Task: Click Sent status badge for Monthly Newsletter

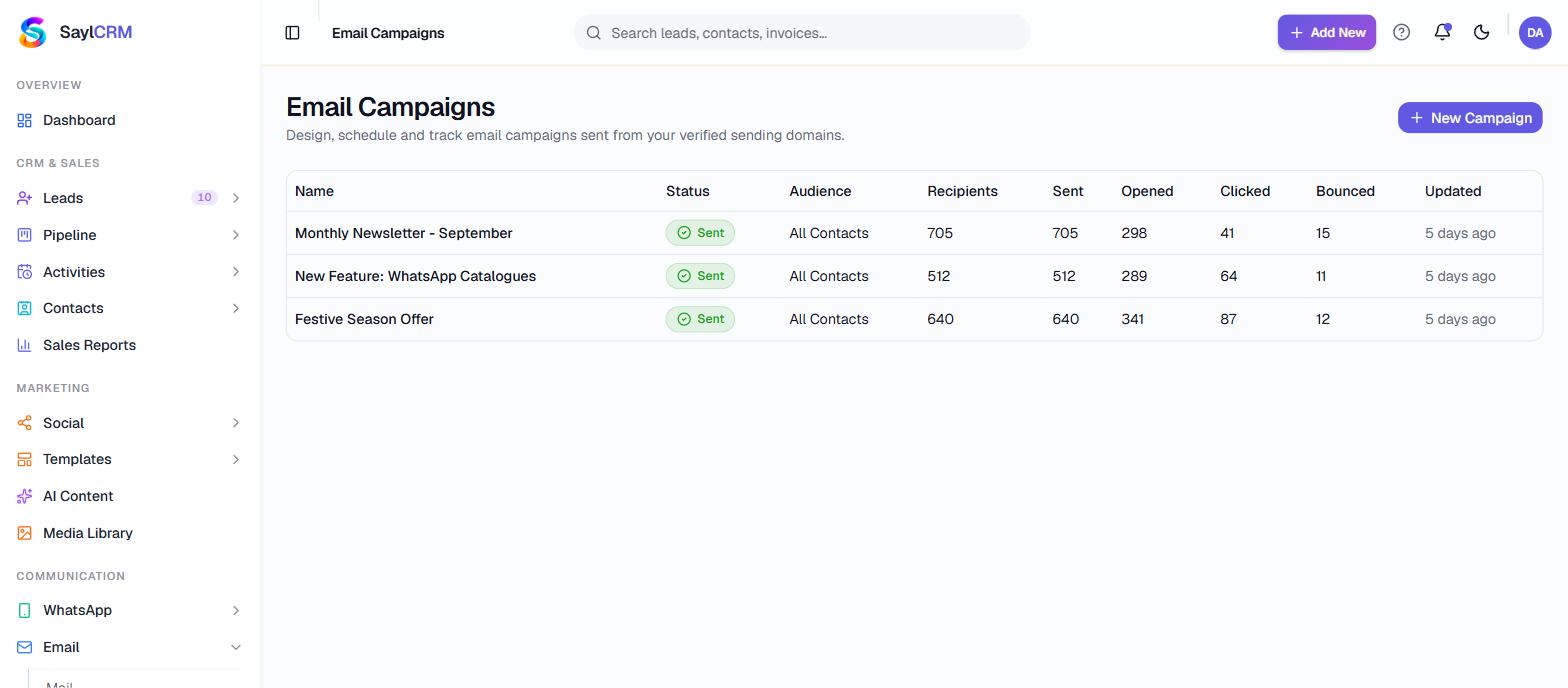Action: 700,233
